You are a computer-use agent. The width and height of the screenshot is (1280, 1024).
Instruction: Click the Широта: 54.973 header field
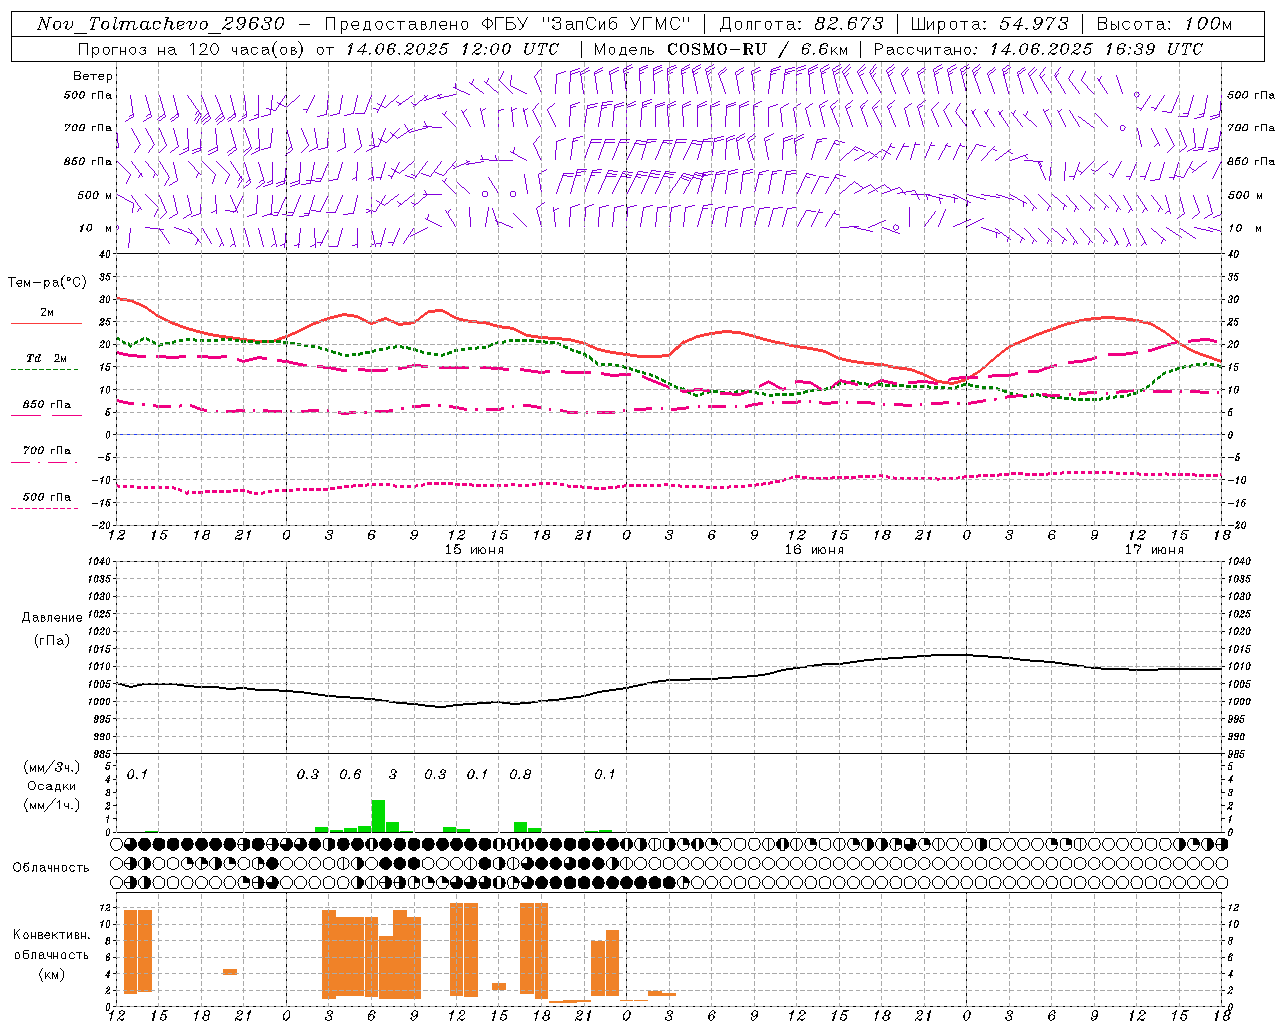989,24
